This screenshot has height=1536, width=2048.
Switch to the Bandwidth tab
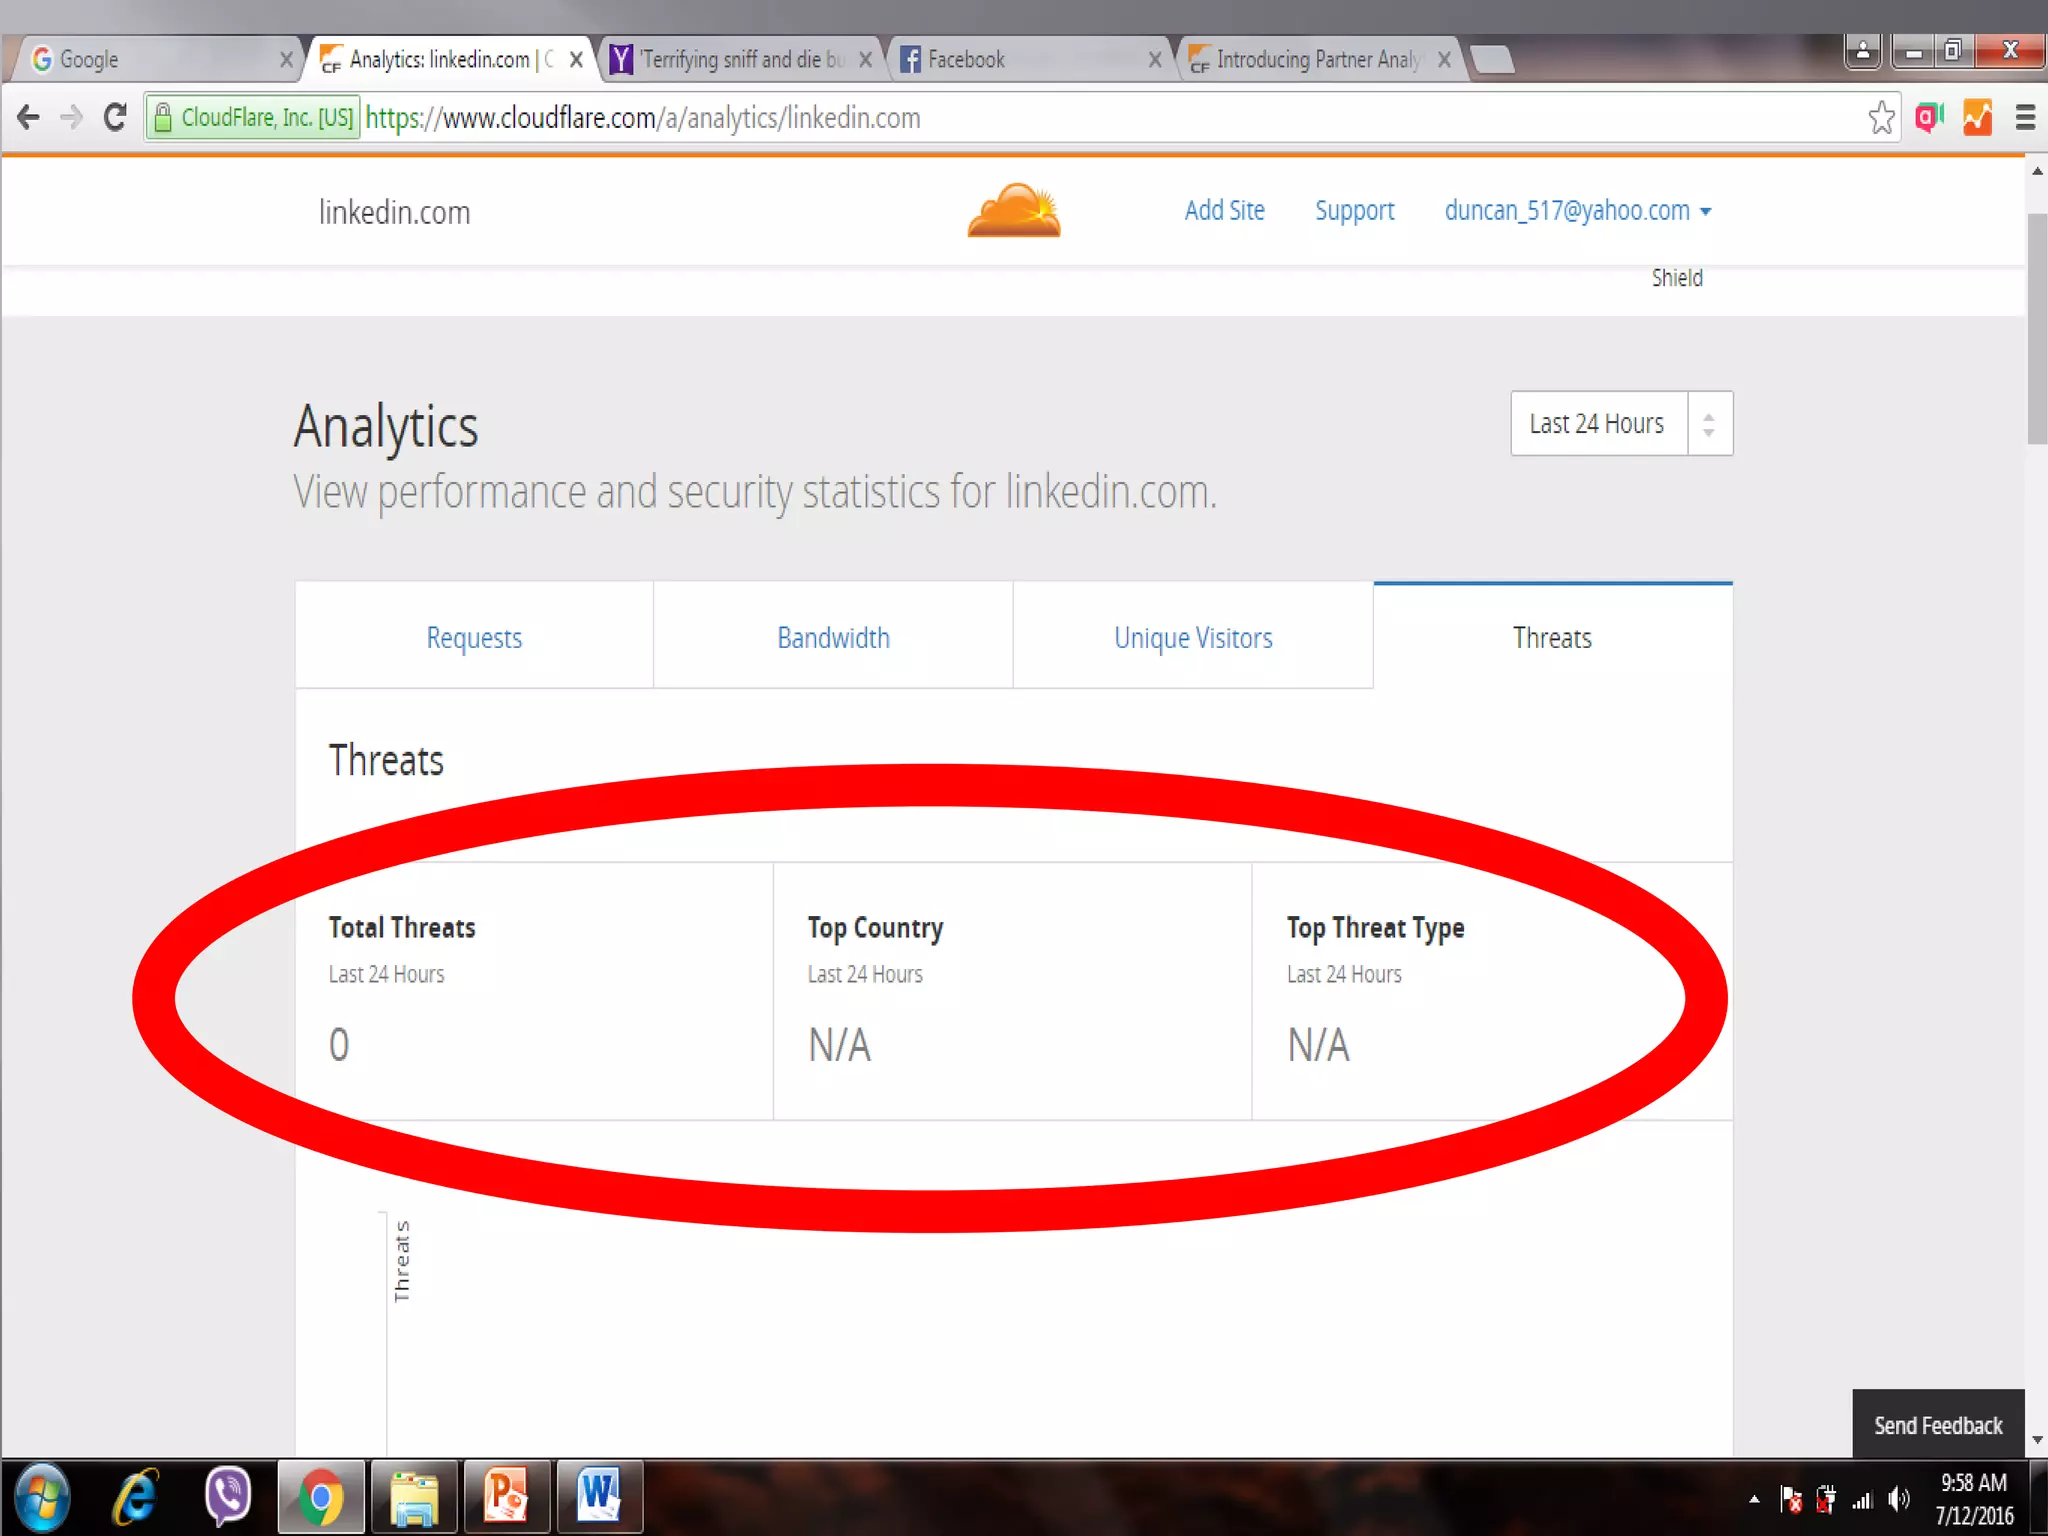[x=833, y=637]
